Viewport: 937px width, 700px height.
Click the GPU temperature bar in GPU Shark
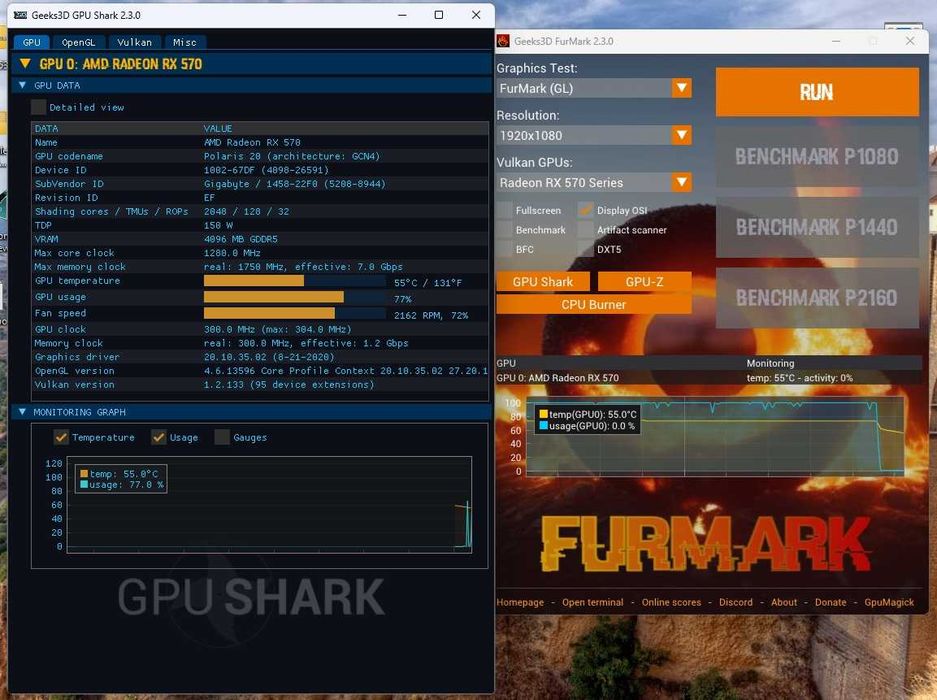tap(295, 281)
